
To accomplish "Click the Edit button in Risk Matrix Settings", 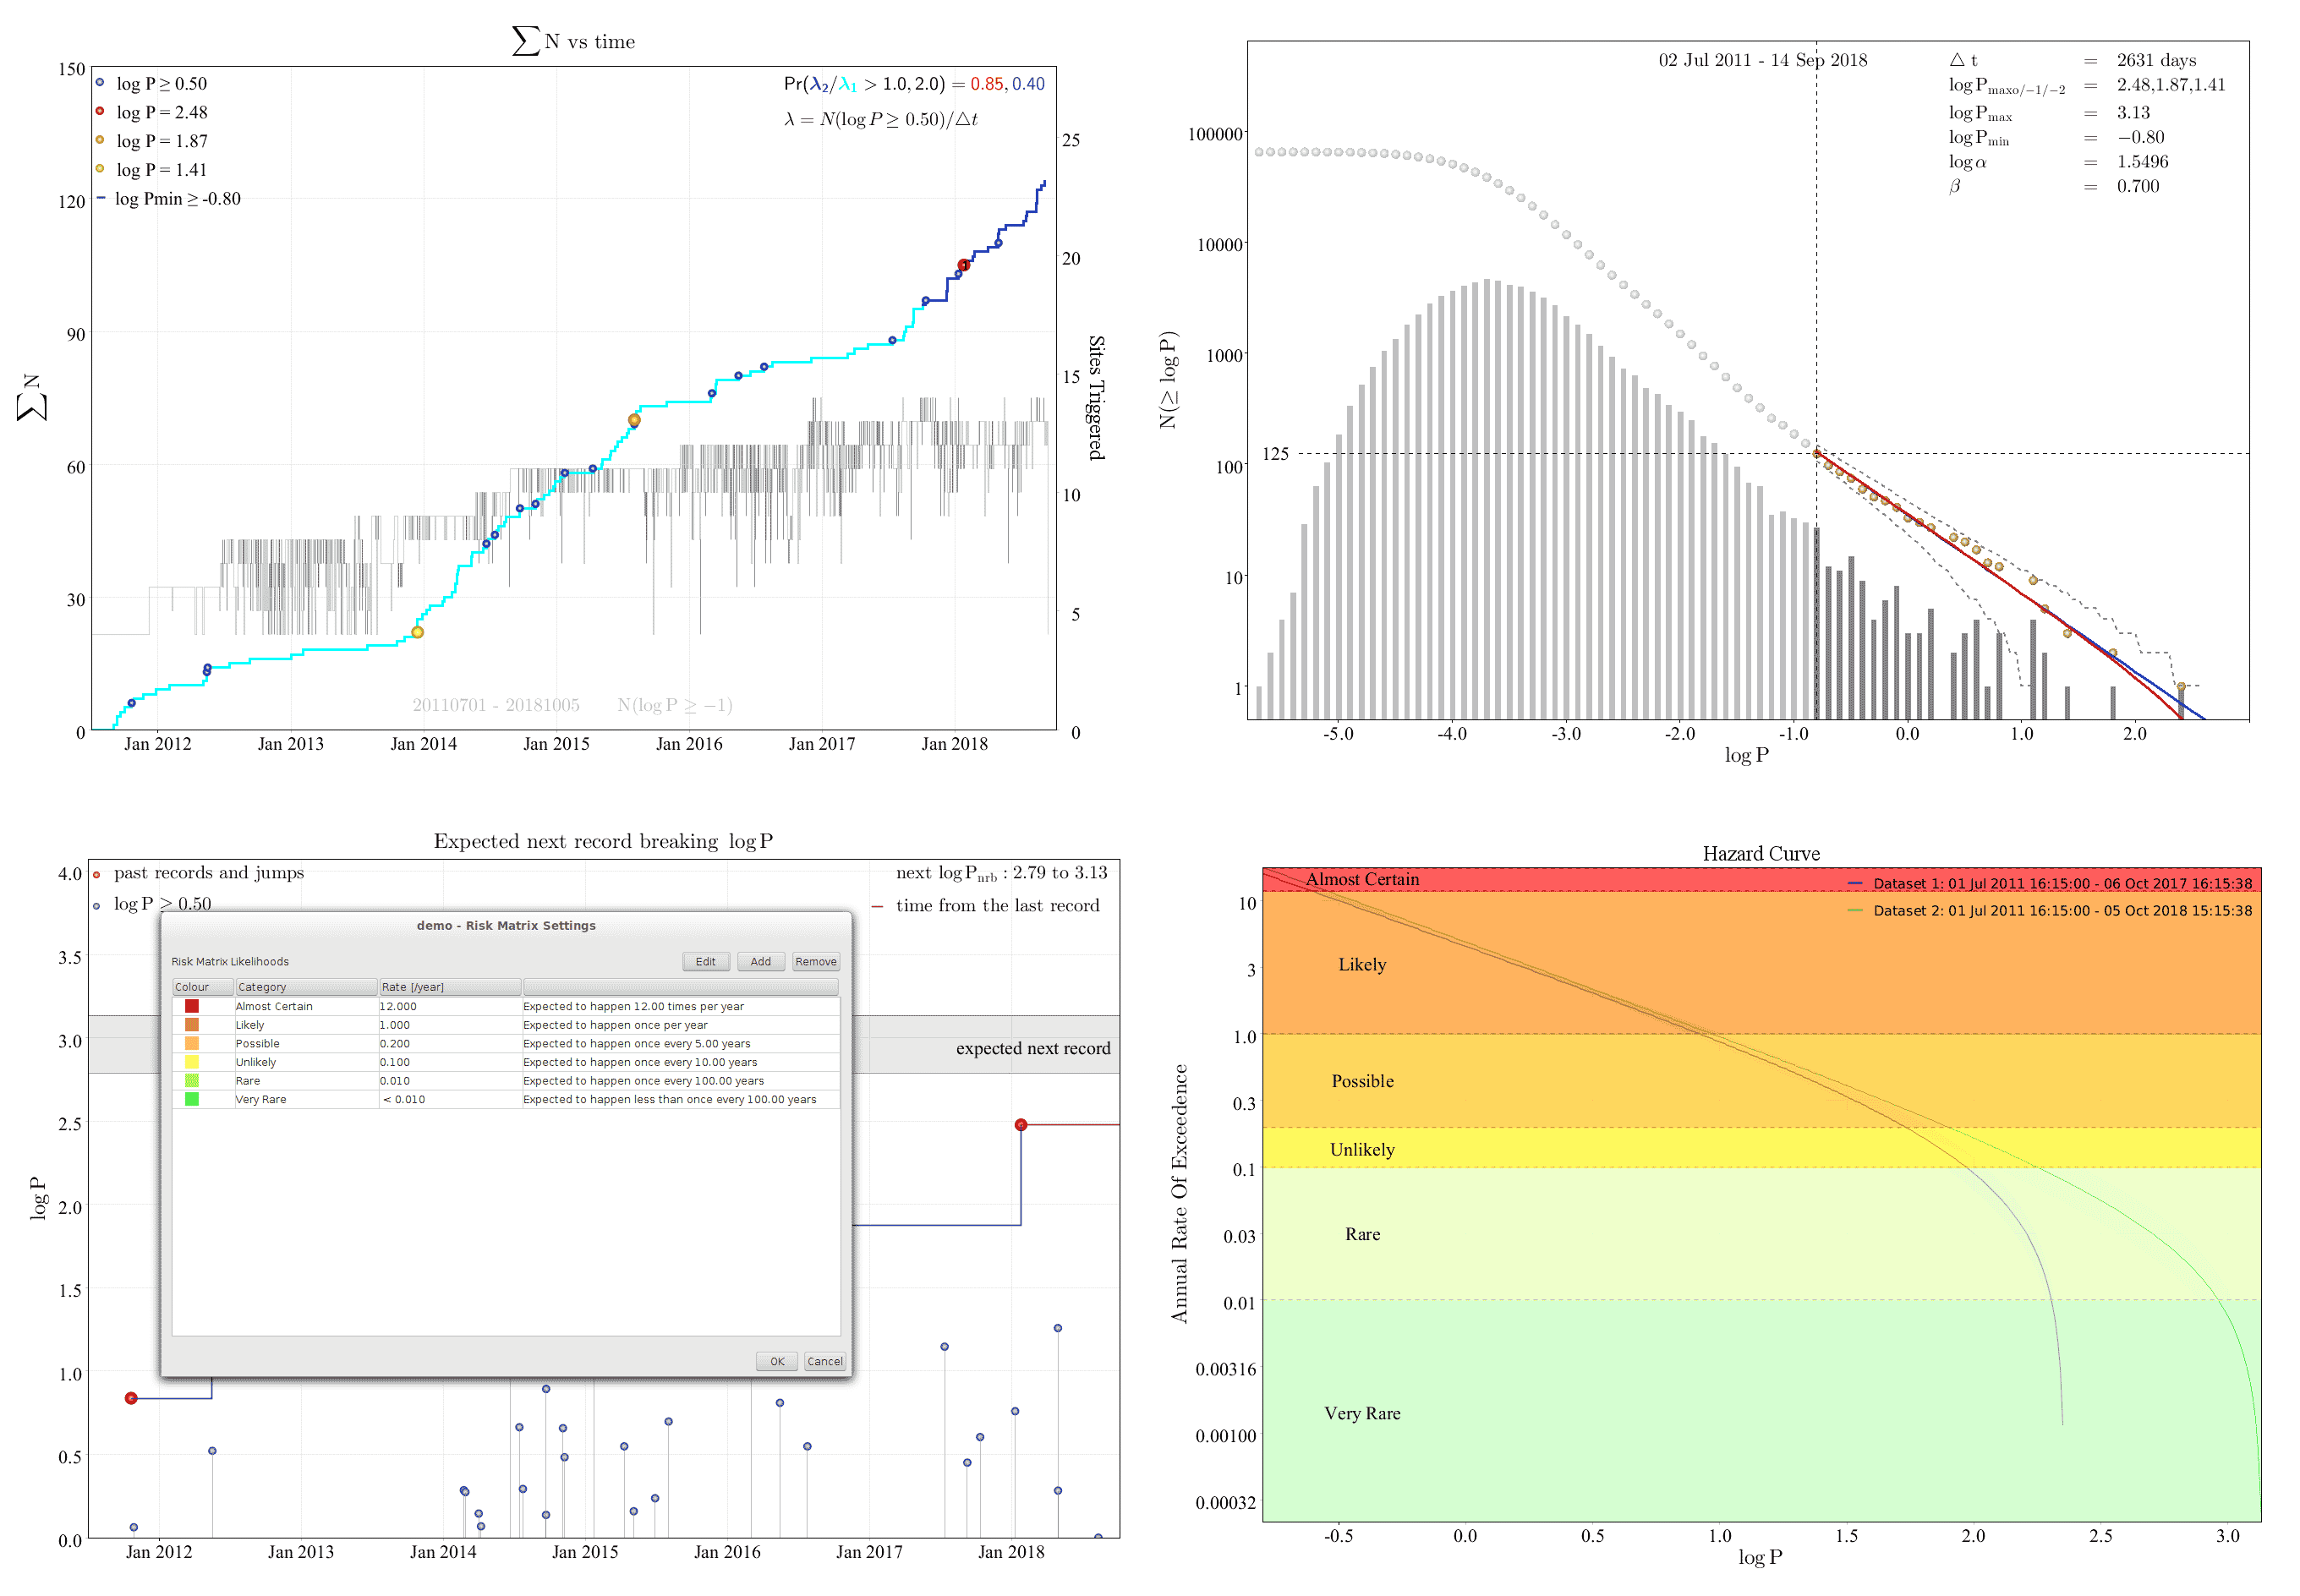I will coord(705,961).
